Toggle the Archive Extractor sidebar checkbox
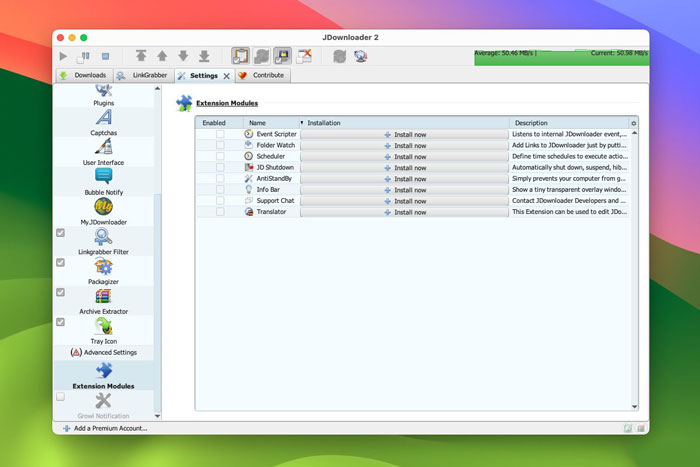The width and height of the screenshot is (700, 467). pyautogui.click(x=61, y=292)
